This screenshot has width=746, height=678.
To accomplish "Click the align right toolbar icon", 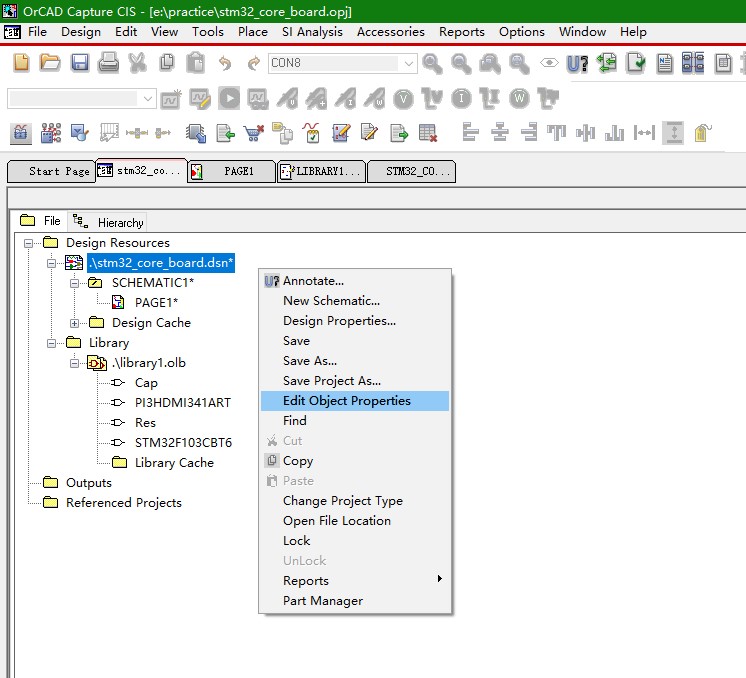I will 529,132.
